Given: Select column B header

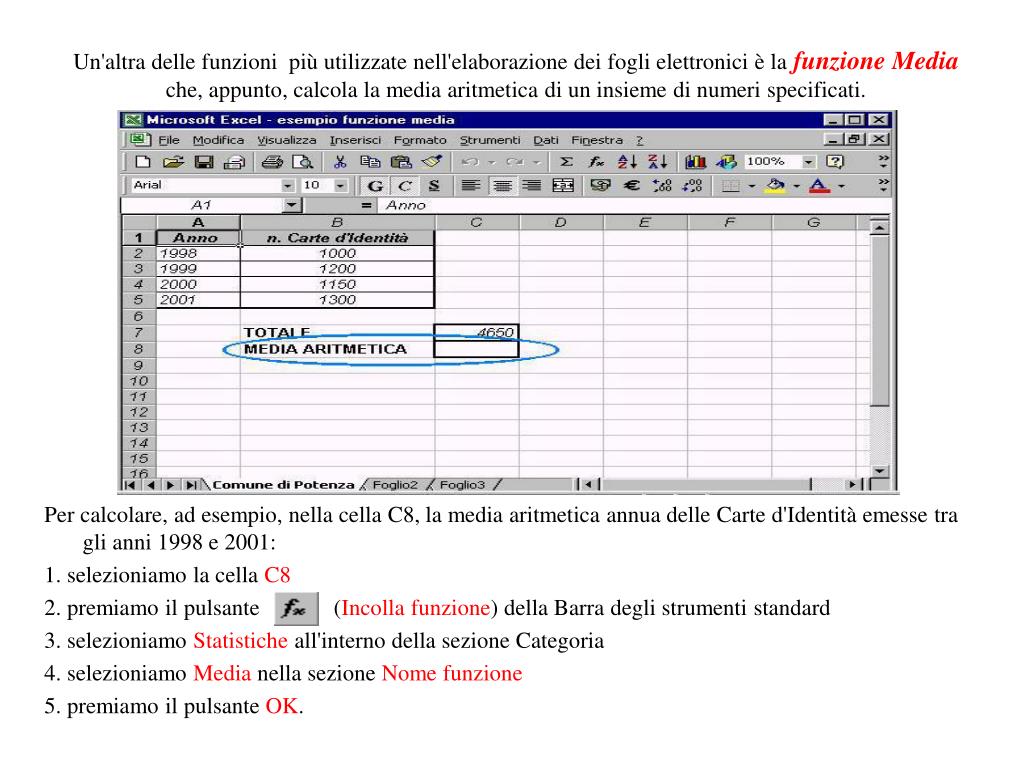Looking at the screenshot, I should 337,223.
